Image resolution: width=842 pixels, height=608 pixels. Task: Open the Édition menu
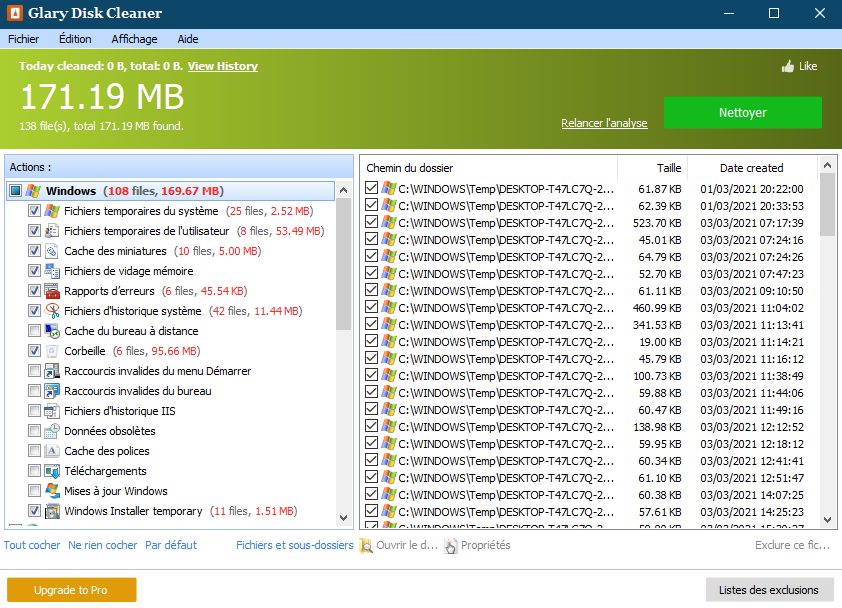point(75,39)
